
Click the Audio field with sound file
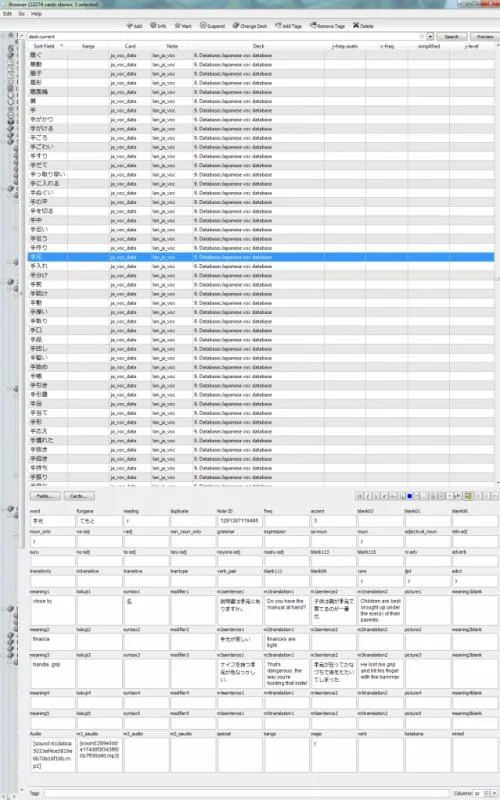(x=53, y=755)
